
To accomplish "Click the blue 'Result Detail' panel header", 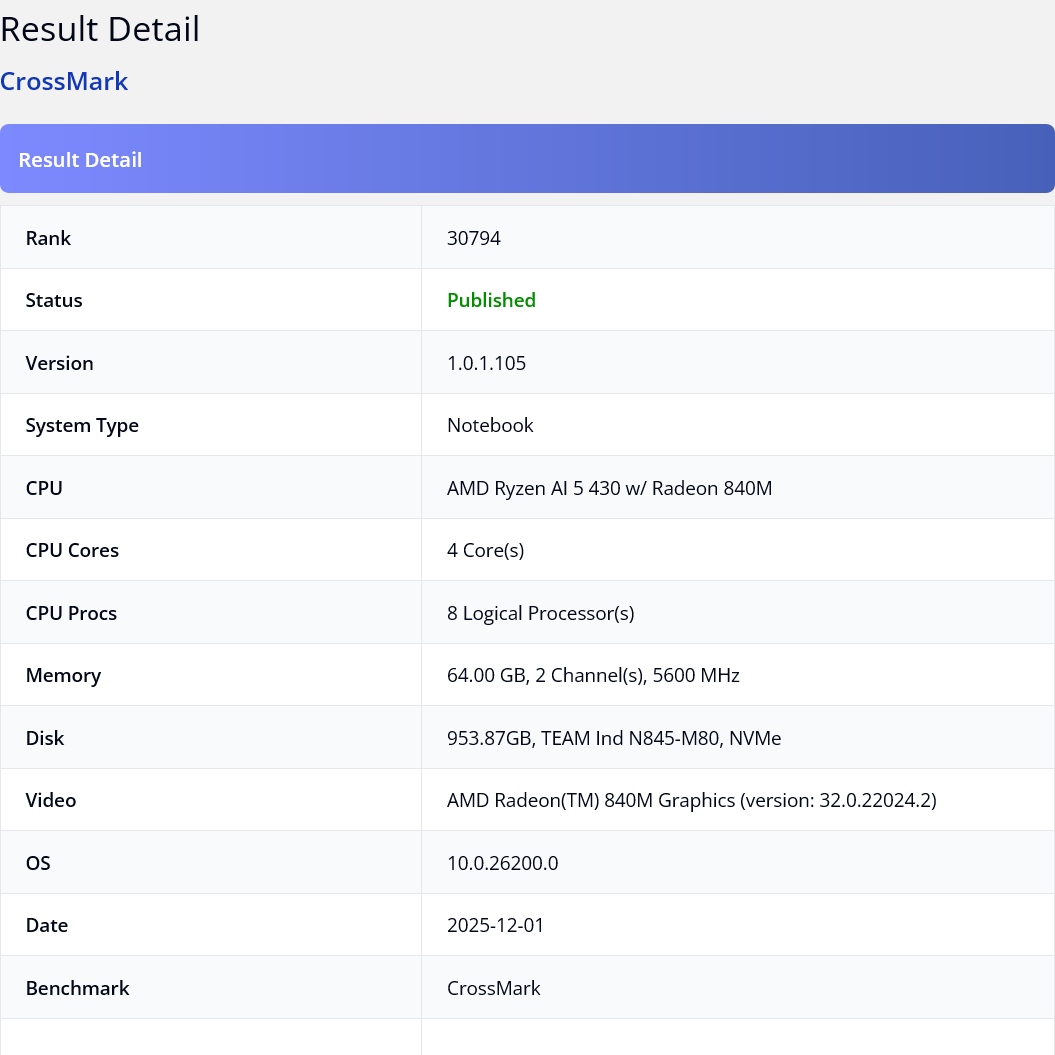I will (80, 160).
